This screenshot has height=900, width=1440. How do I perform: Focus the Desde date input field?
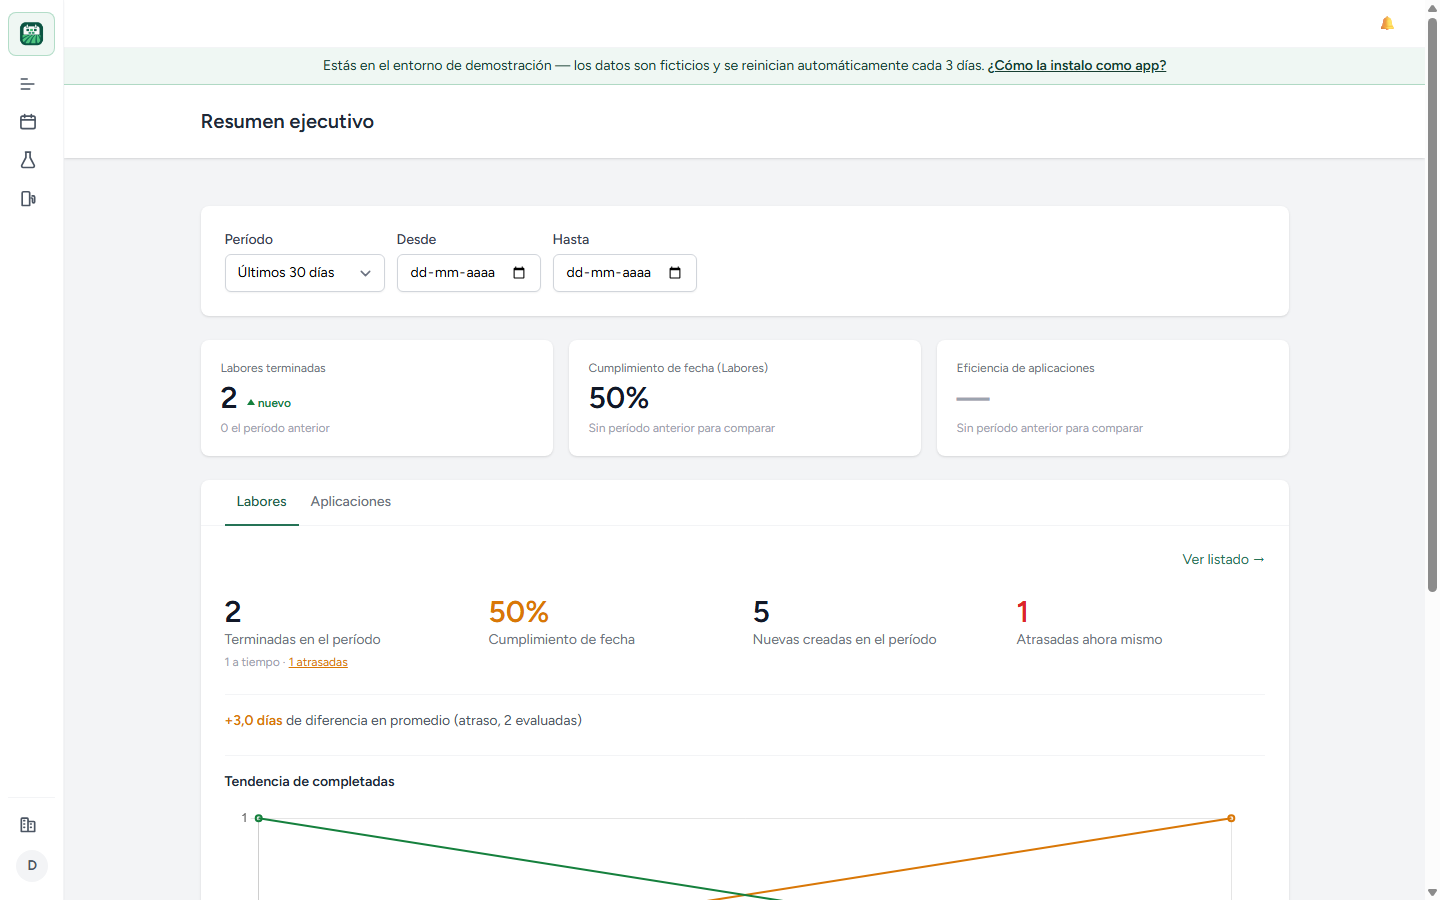point(469,273)
